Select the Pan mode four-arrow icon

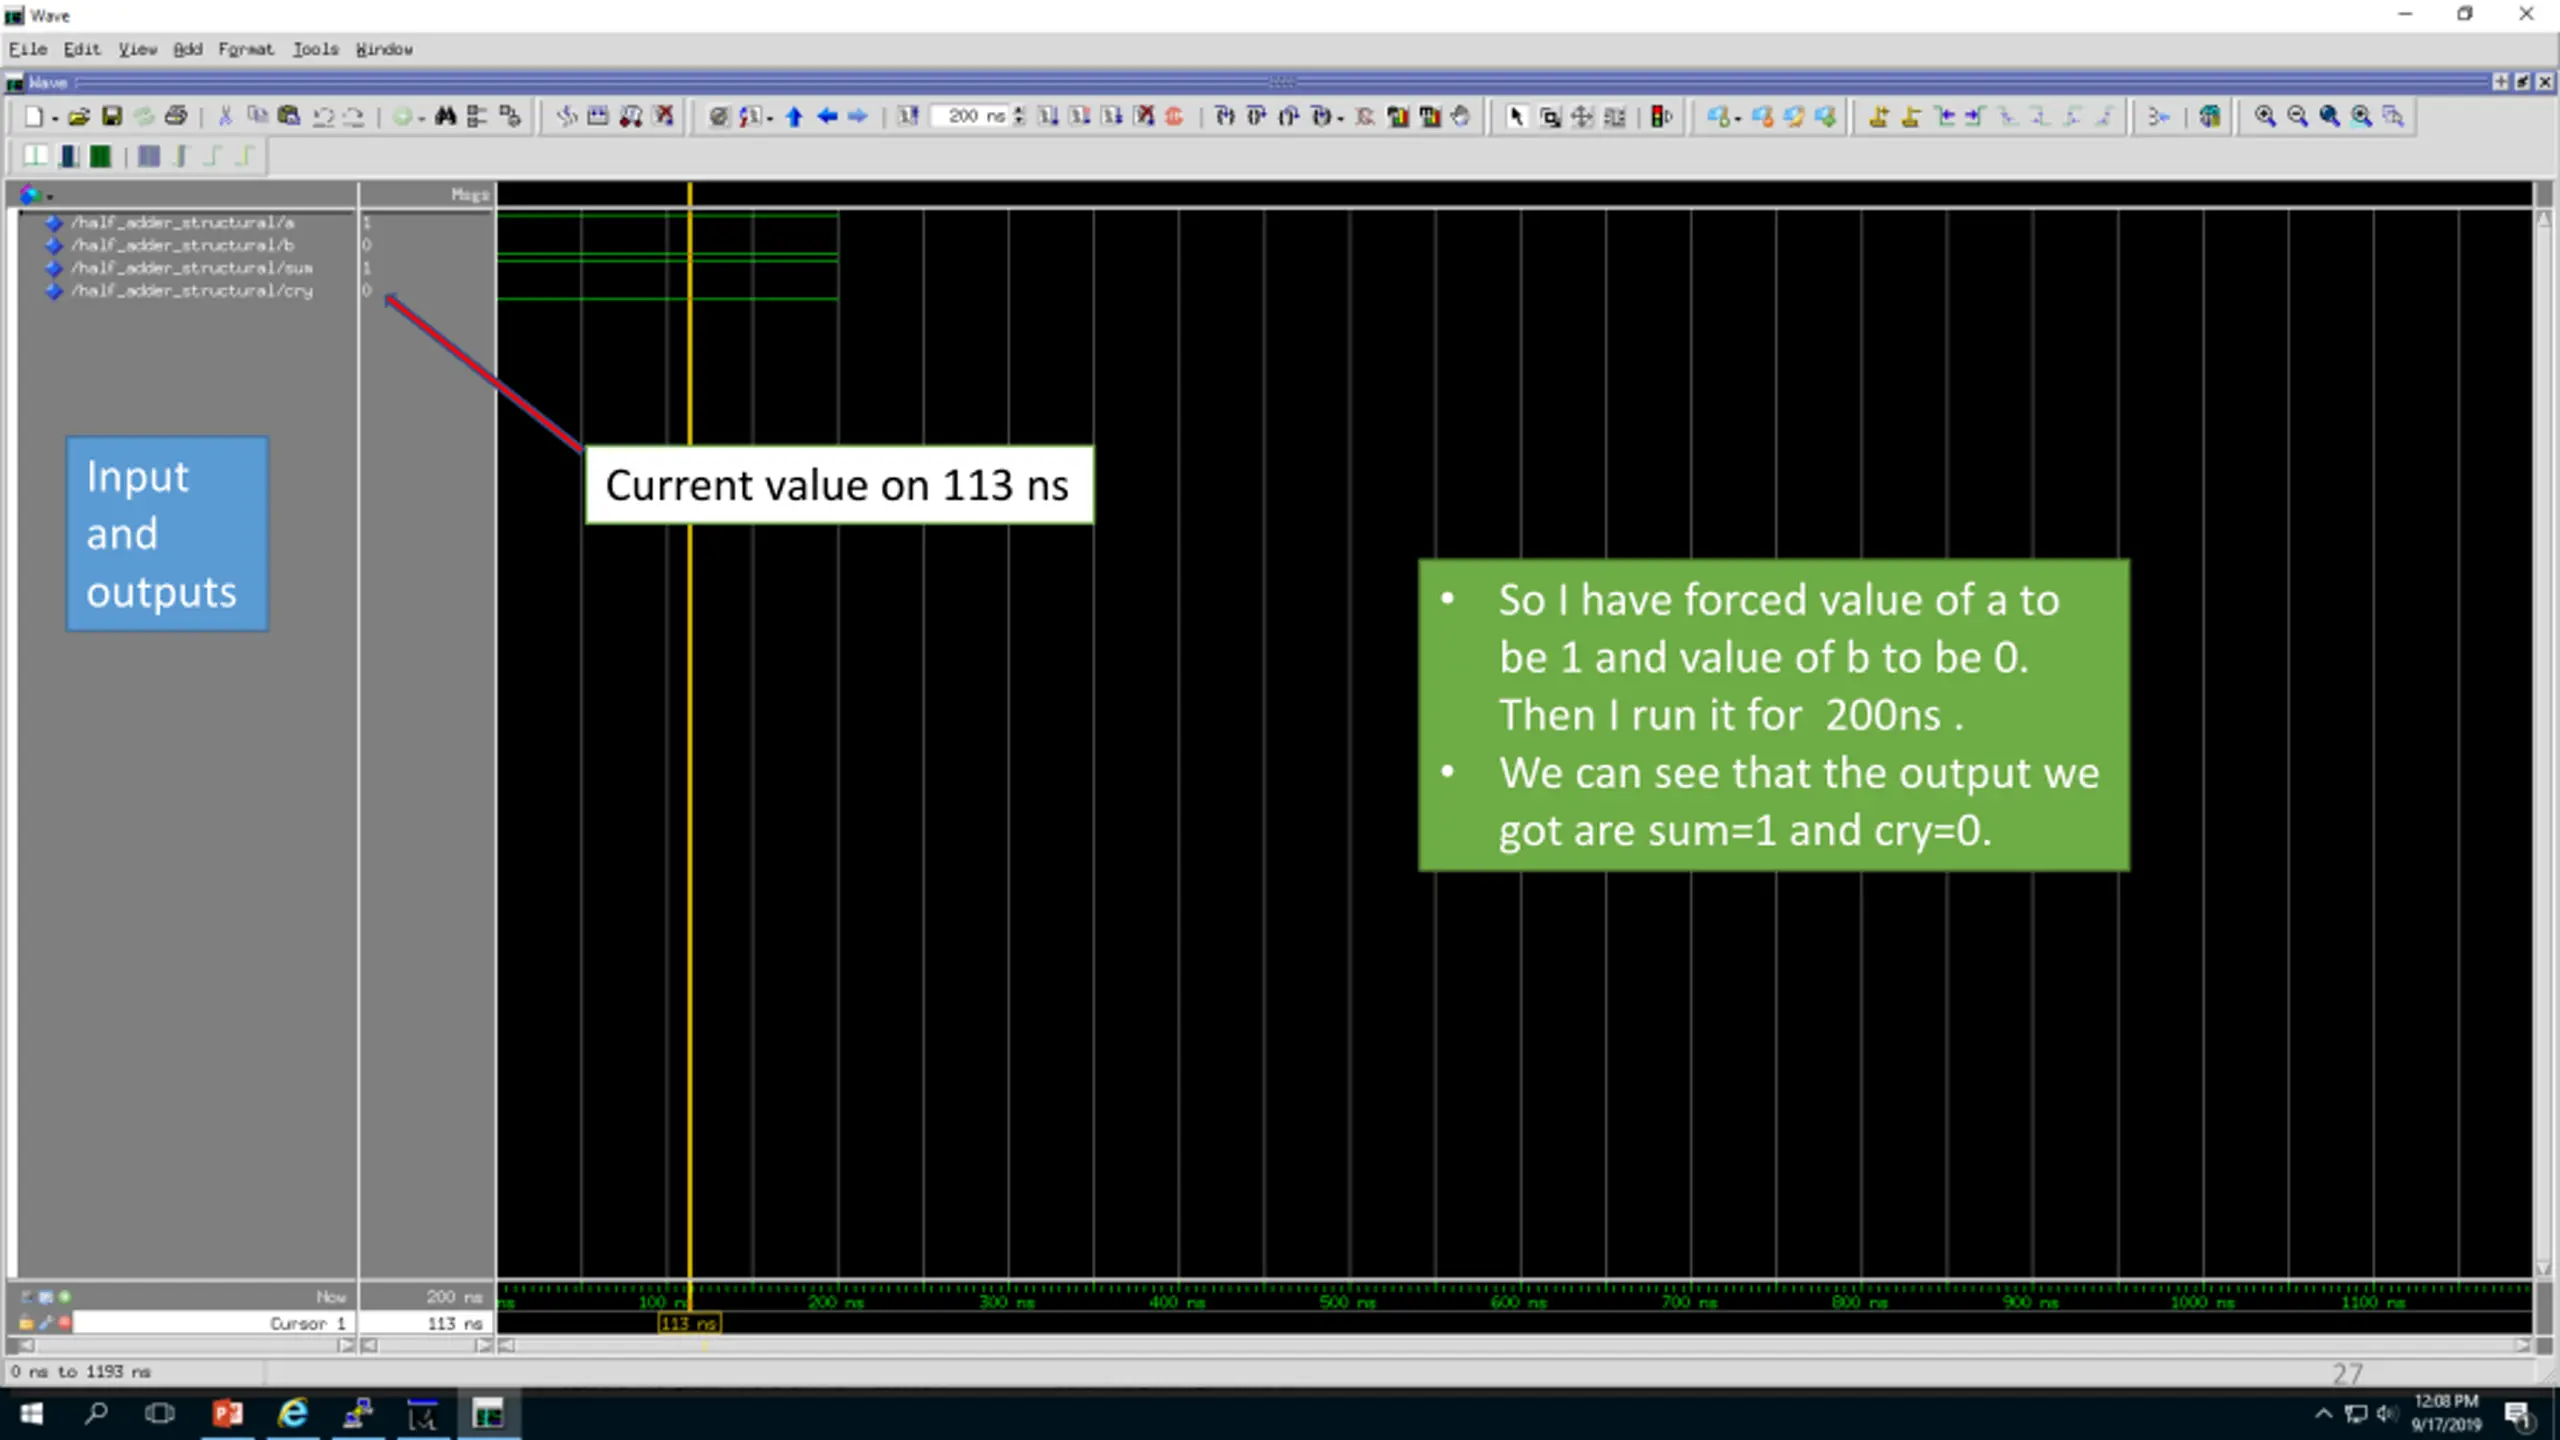1582,117
